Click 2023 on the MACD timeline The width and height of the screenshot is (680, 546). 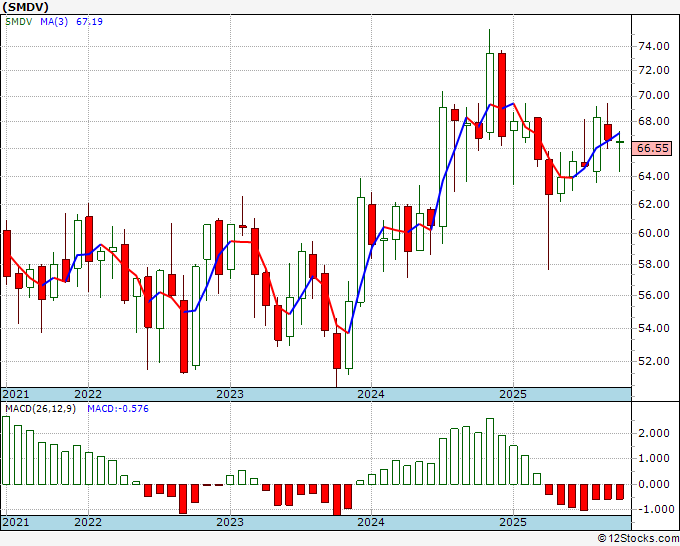click(x=230, y=522)
